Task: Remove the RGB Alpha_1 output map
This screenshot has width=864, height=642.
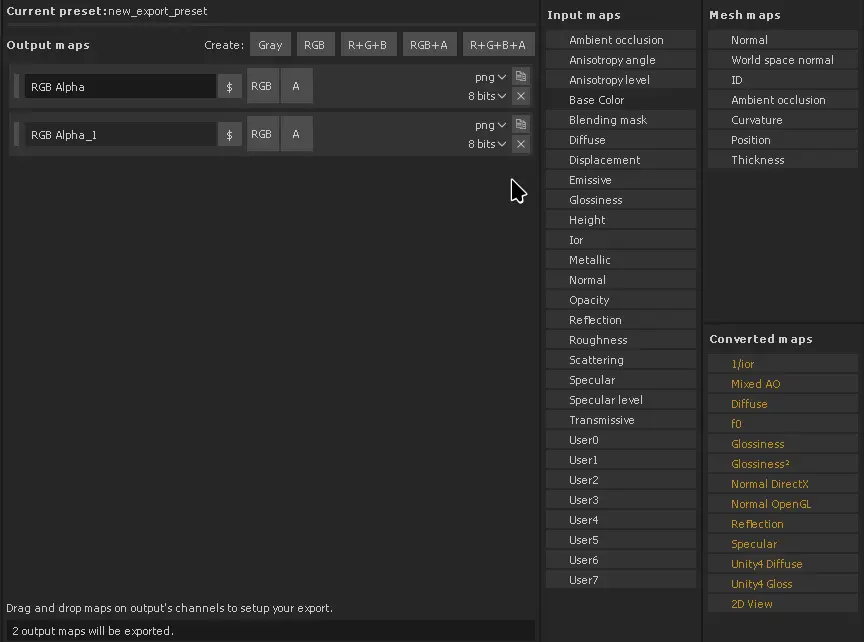Action: coord(521,144)
